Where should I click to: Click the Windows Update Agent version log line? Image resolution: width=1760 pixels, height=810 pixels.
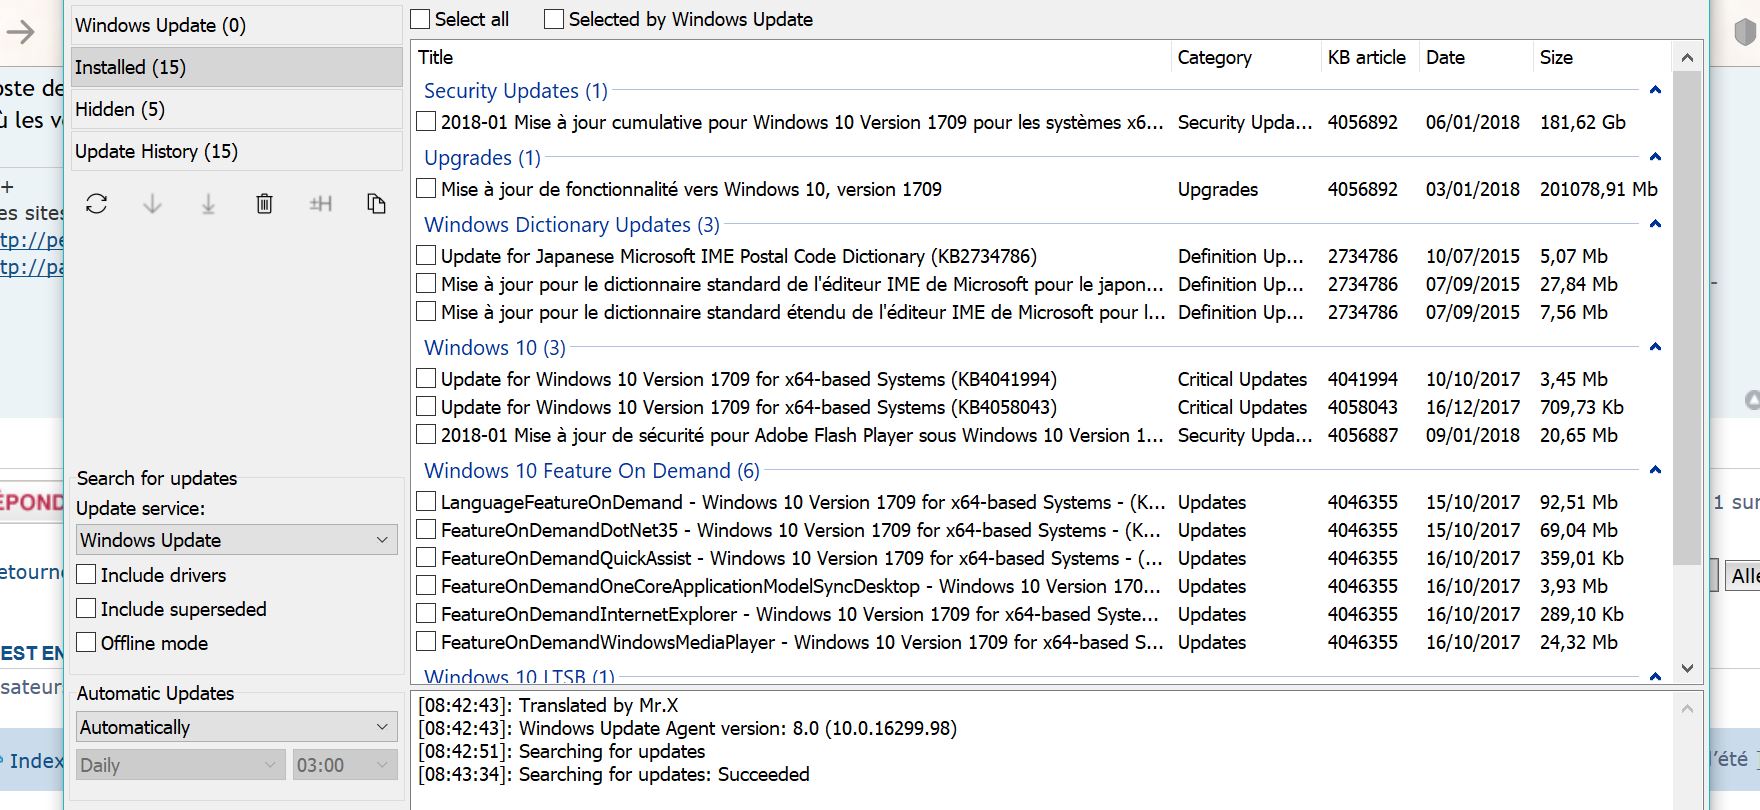point(688,728)
